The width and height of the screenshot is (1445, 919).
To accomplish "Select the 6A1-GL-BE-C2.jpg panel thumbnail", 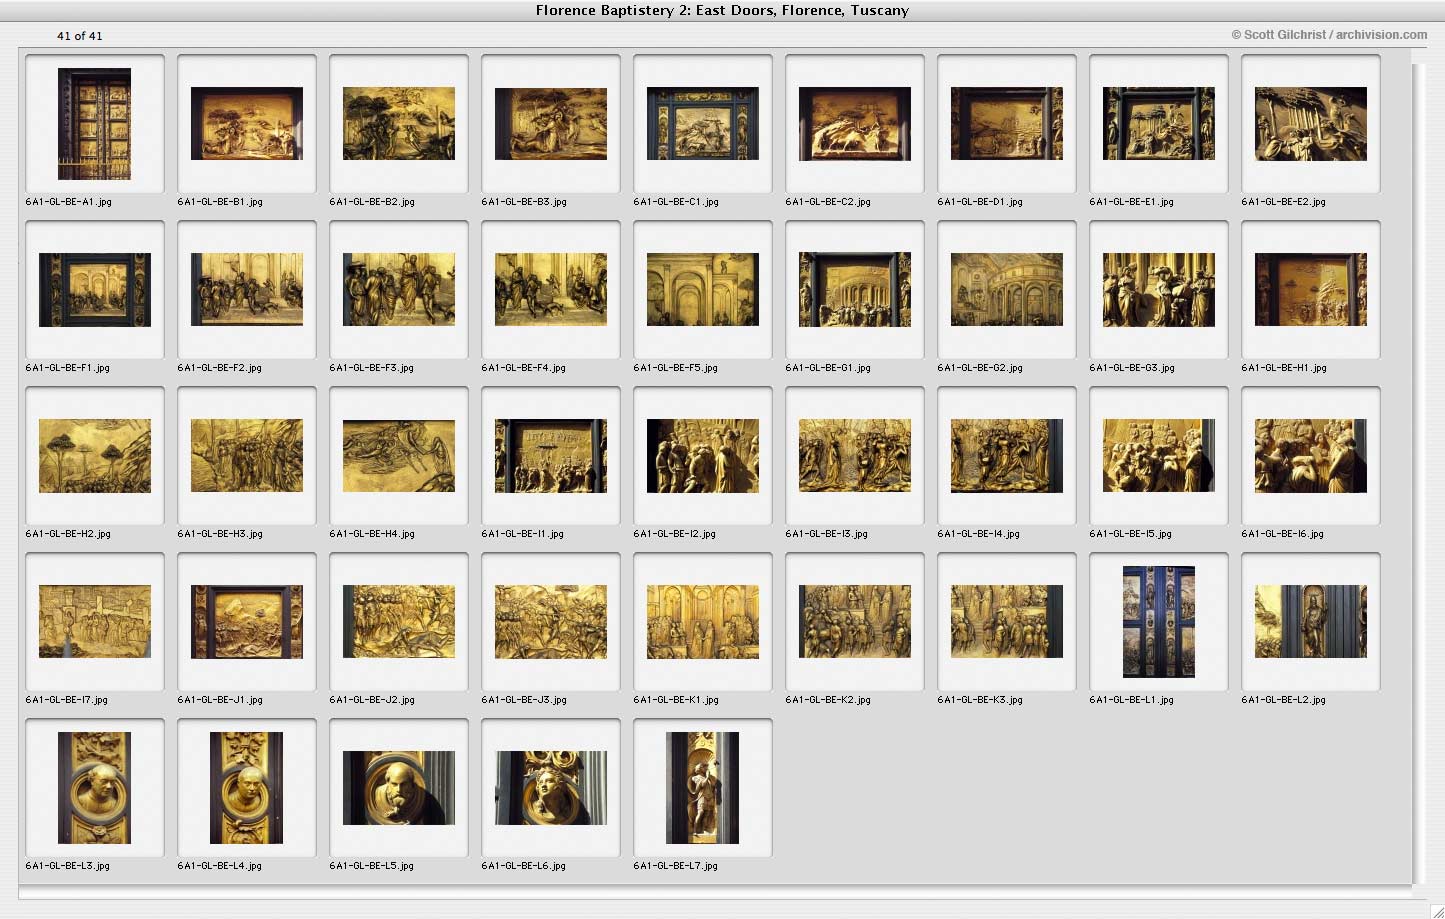I will coord(855,124).
